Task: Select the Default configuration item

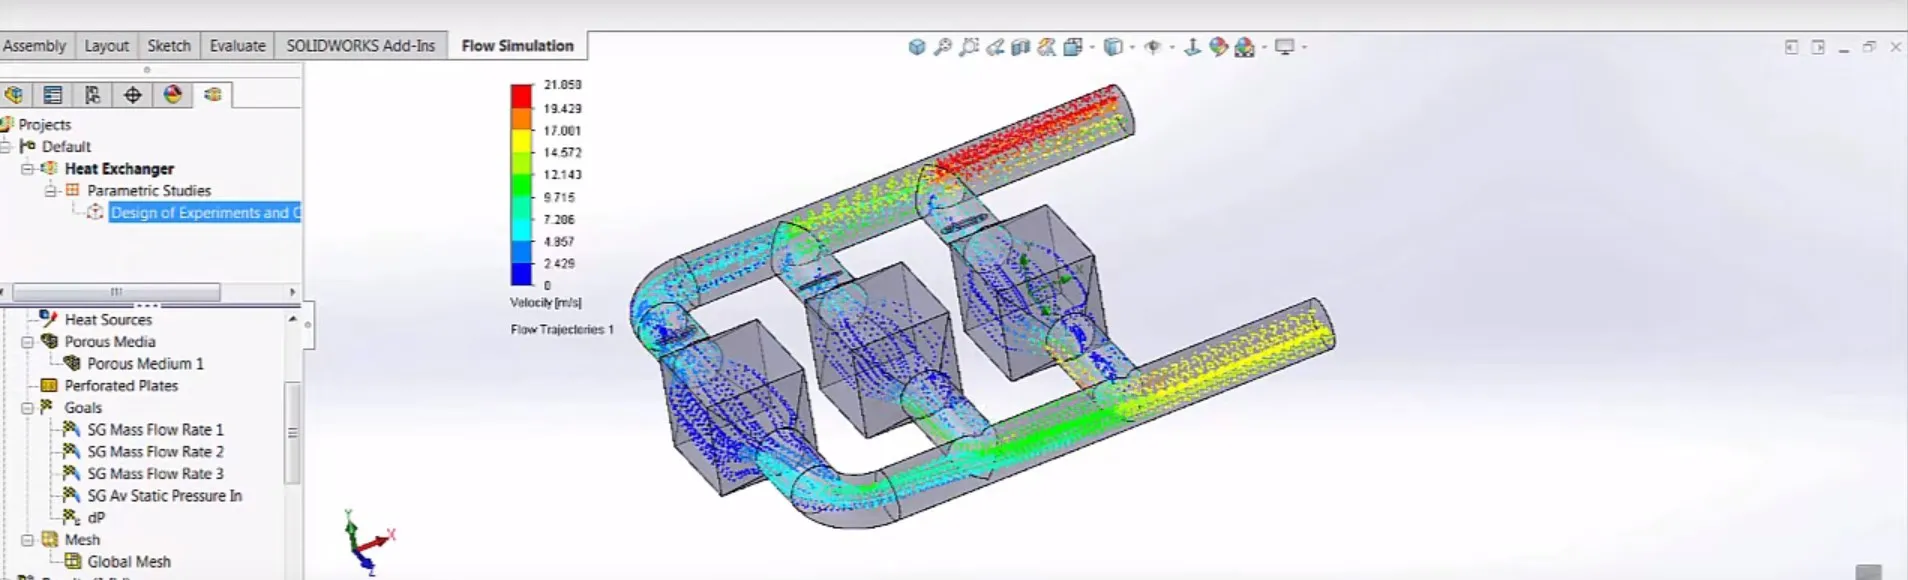Action: coord(66,147)
